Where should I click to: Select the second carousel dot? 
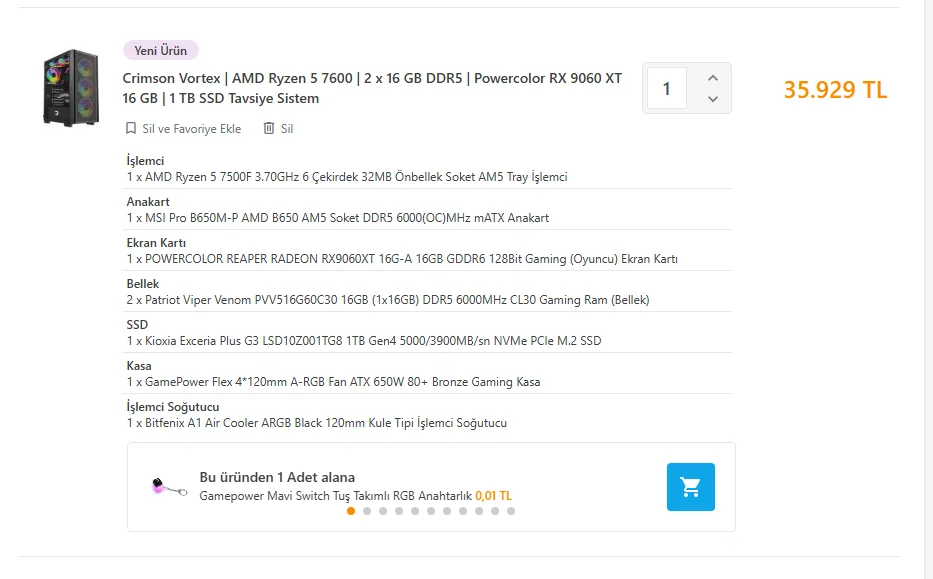click(x=367, y=511)
